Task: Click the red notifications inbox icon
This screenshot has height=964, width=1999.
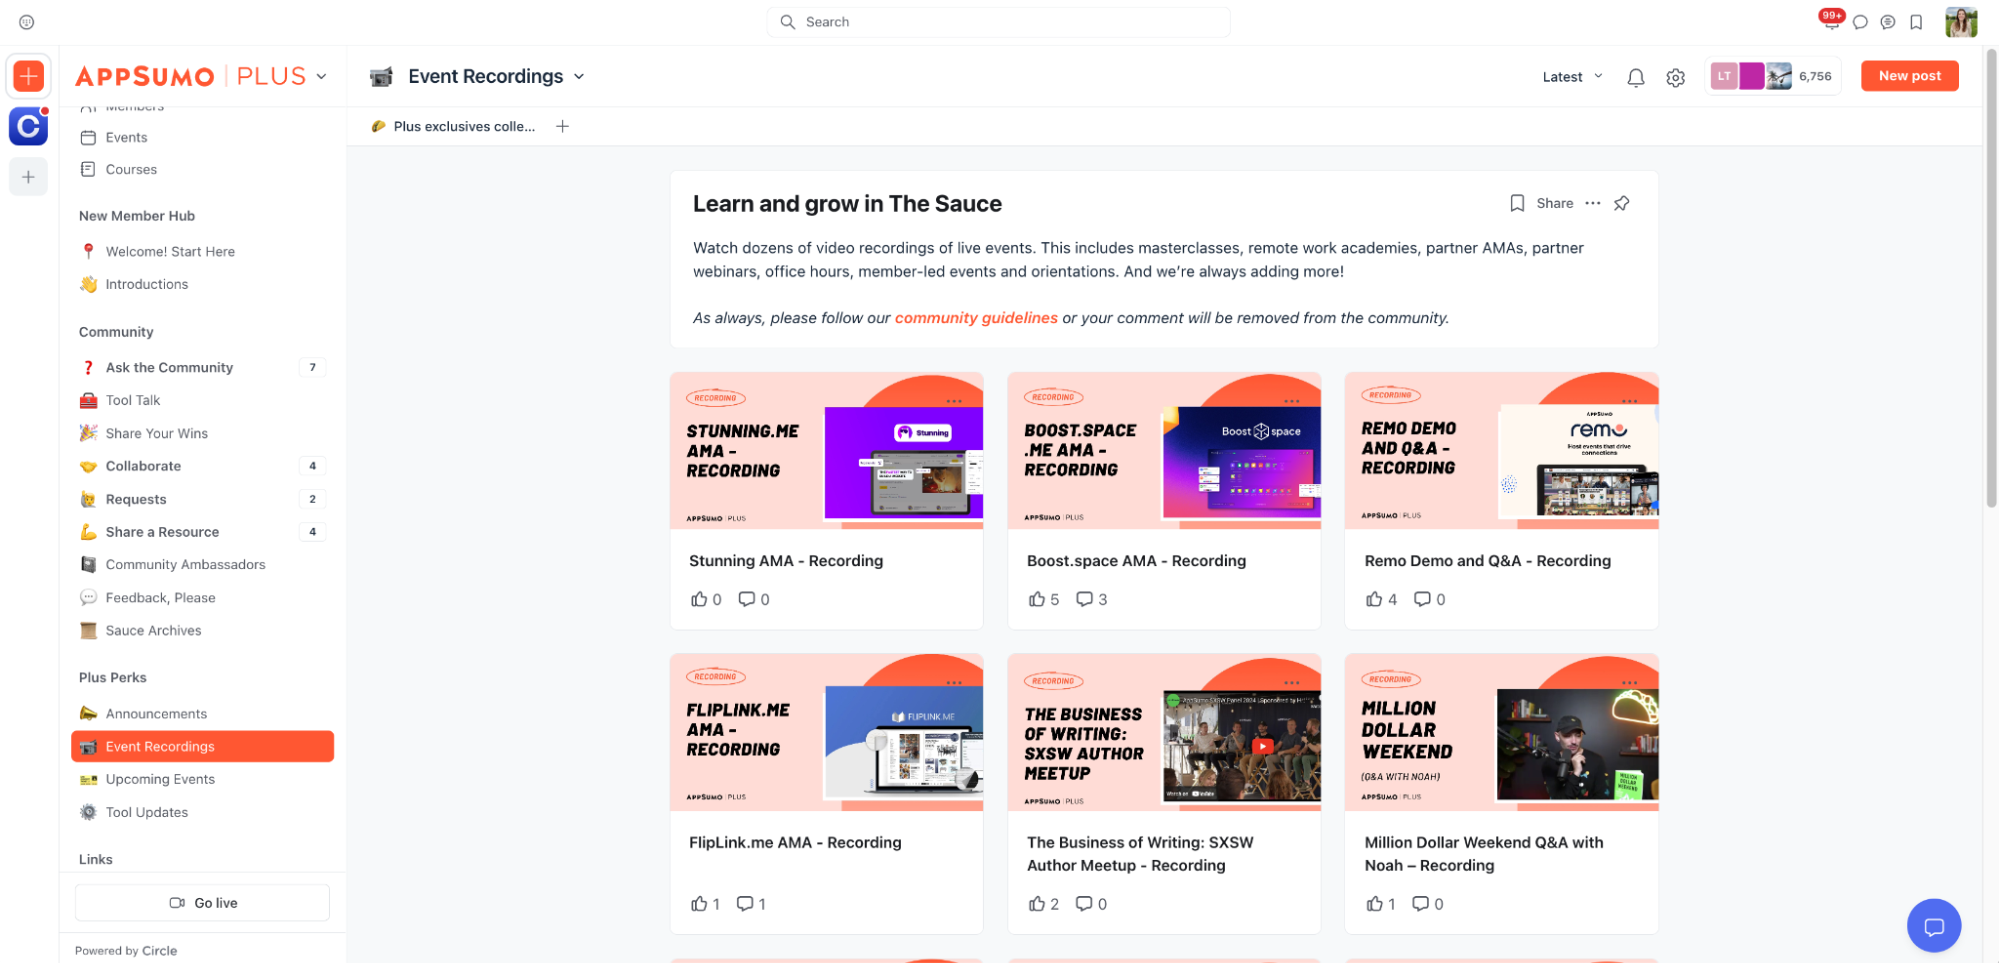Action: pyautogui.click(x=1830, y=21)
